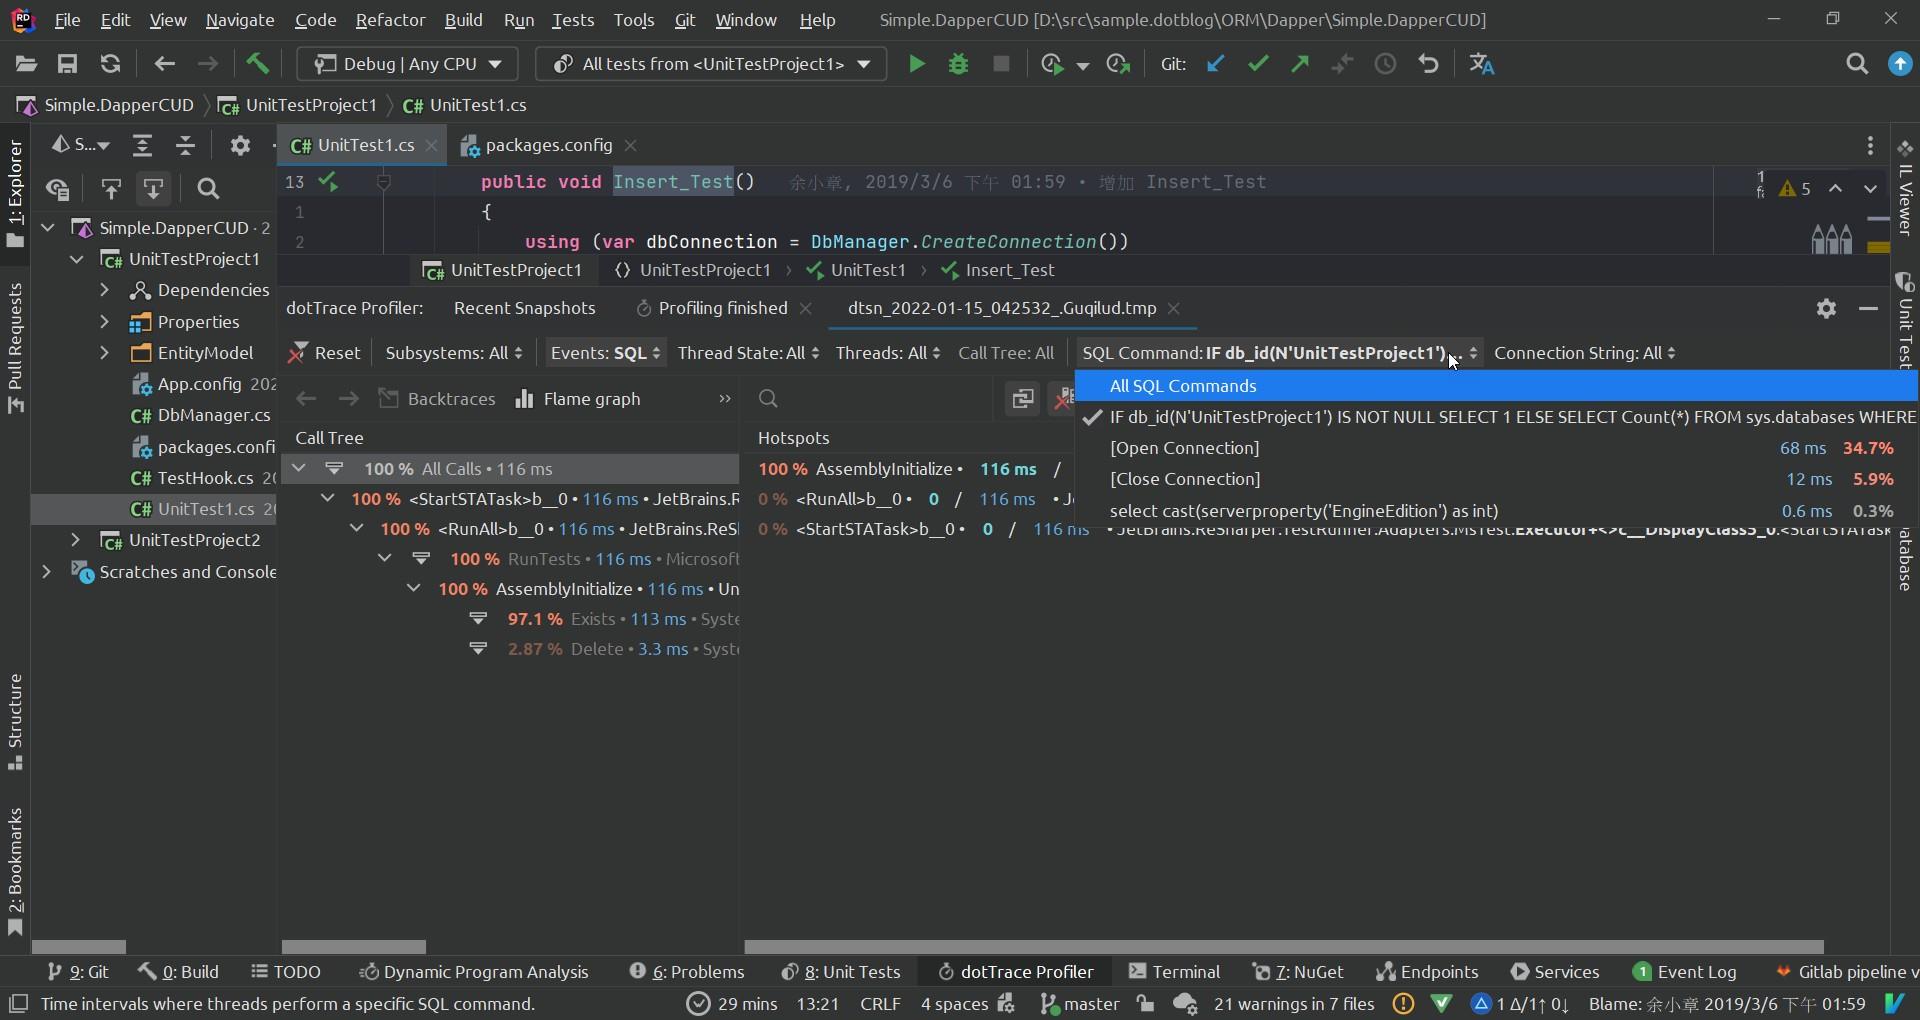Click the hotspots search field
1920x1020 pixels.
click(870, 399)
